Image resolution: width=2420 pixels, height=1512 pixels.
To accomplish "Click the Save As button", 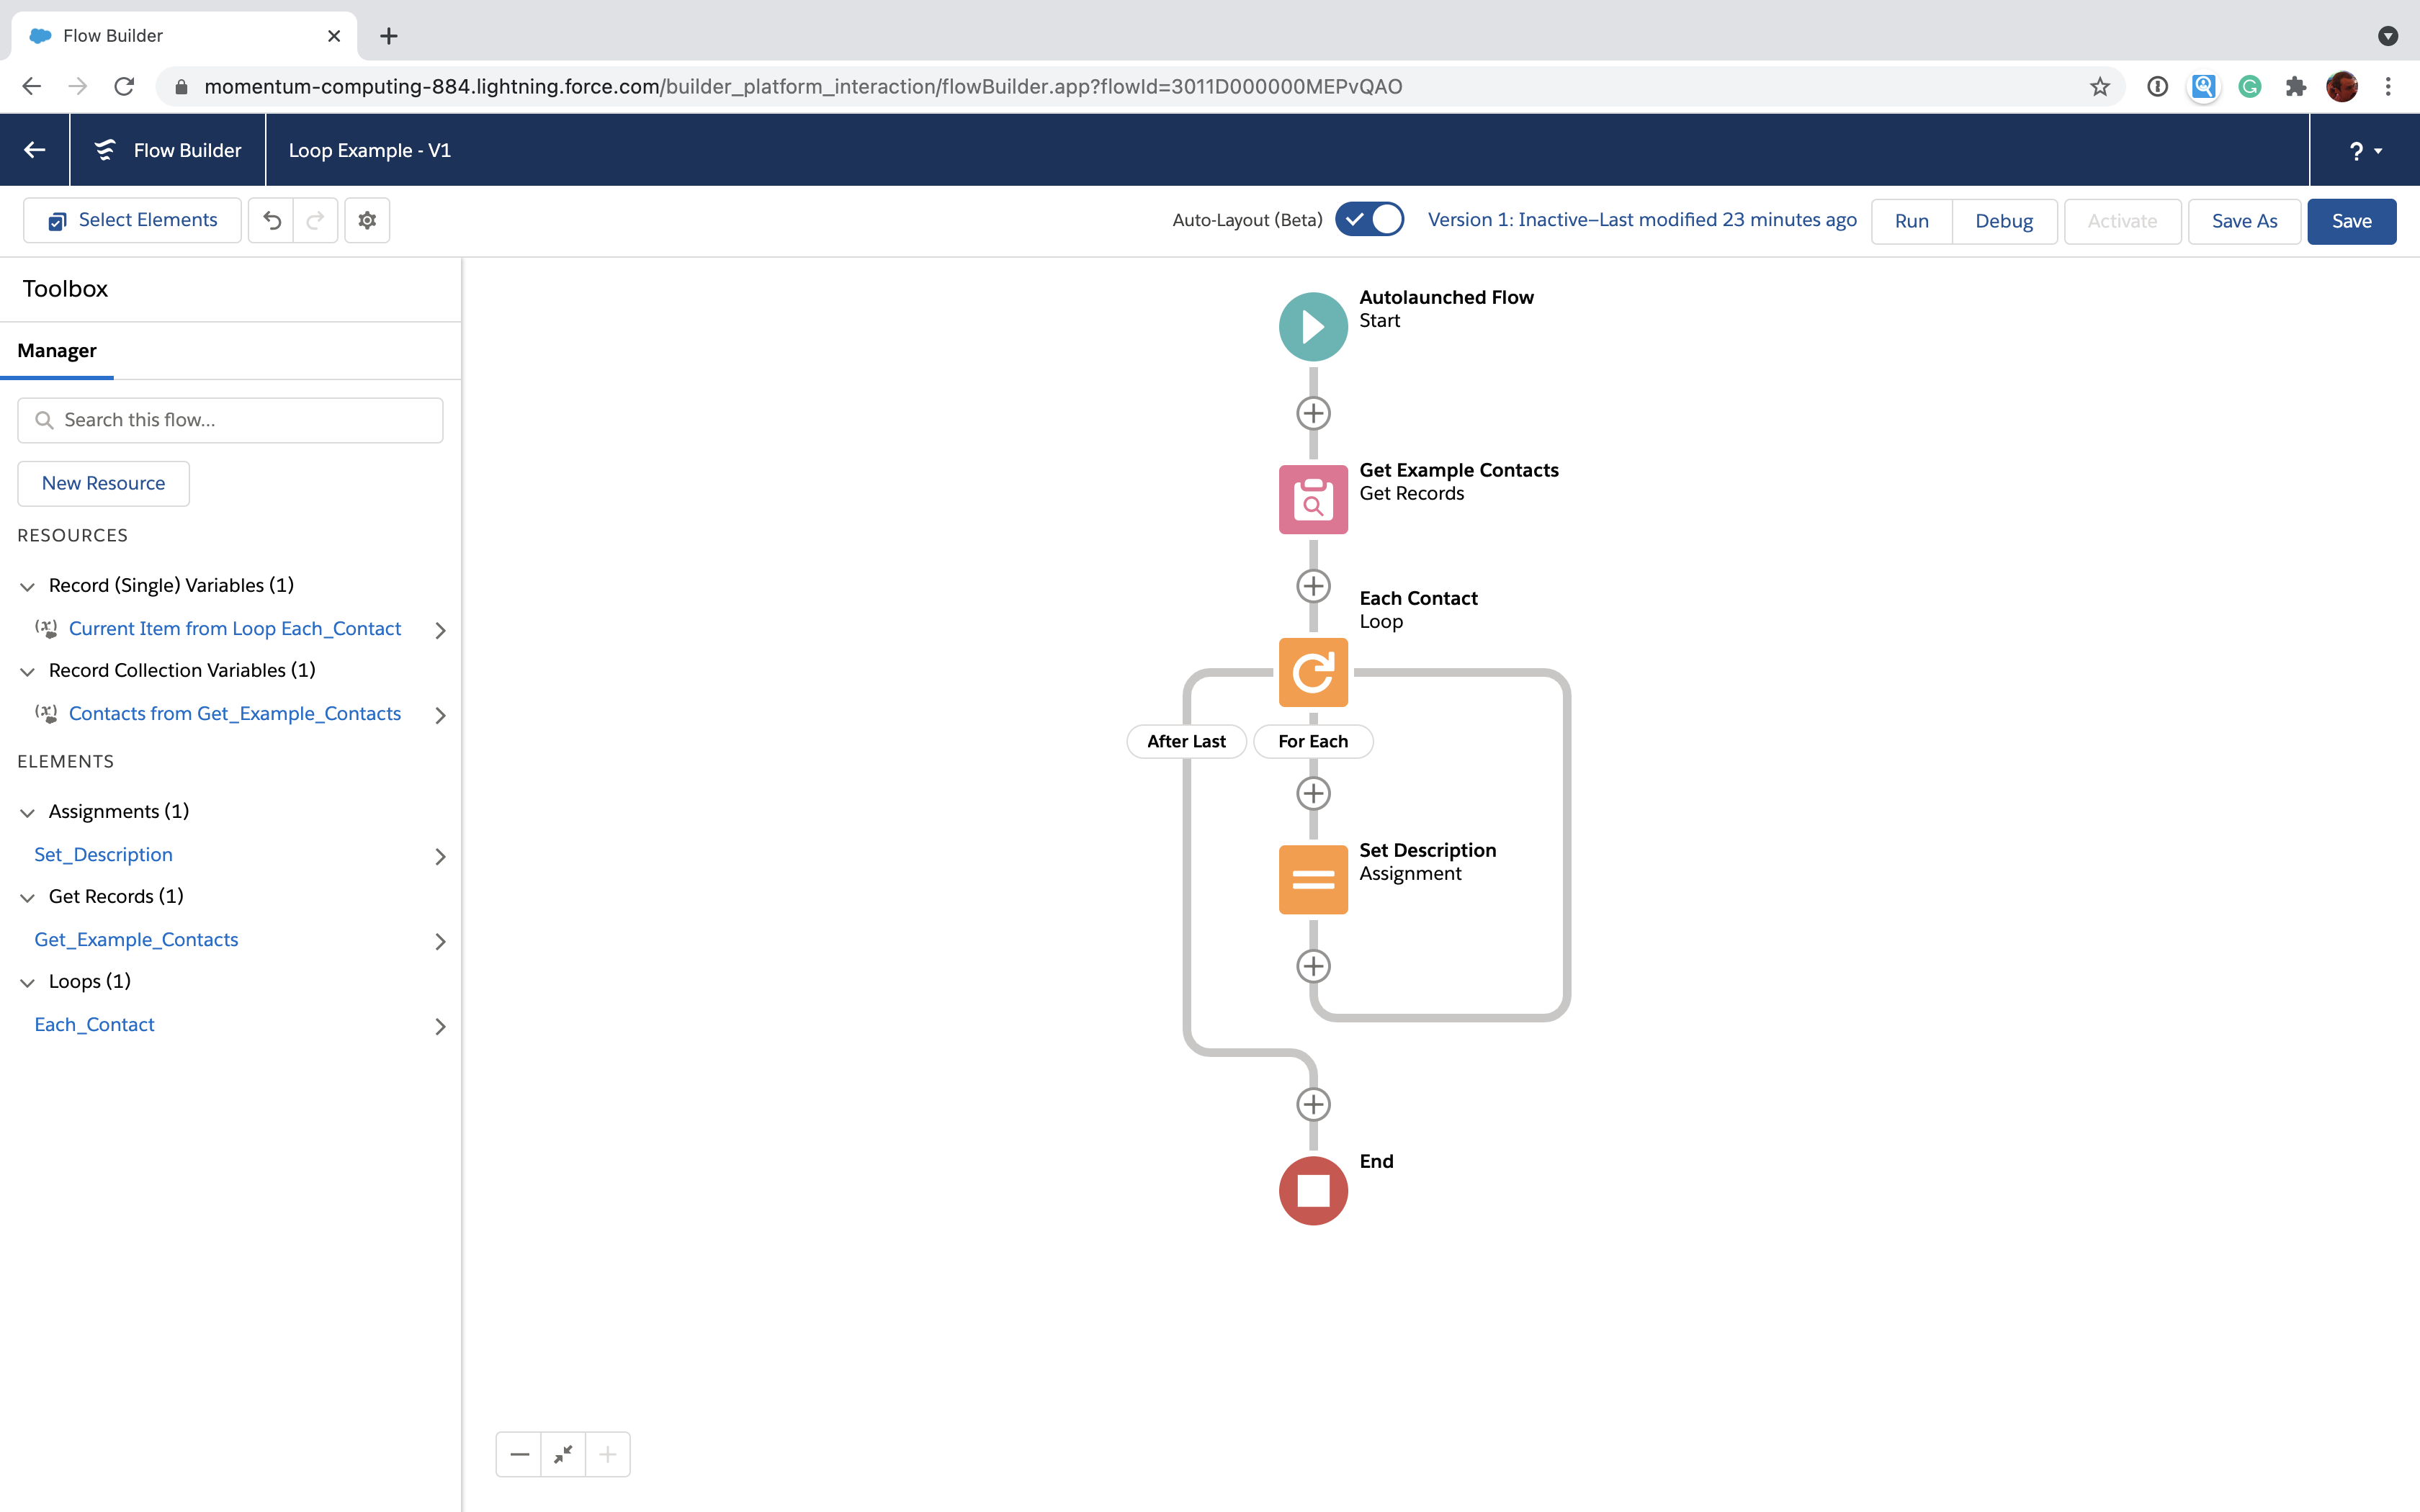I will click(2244, 220).
